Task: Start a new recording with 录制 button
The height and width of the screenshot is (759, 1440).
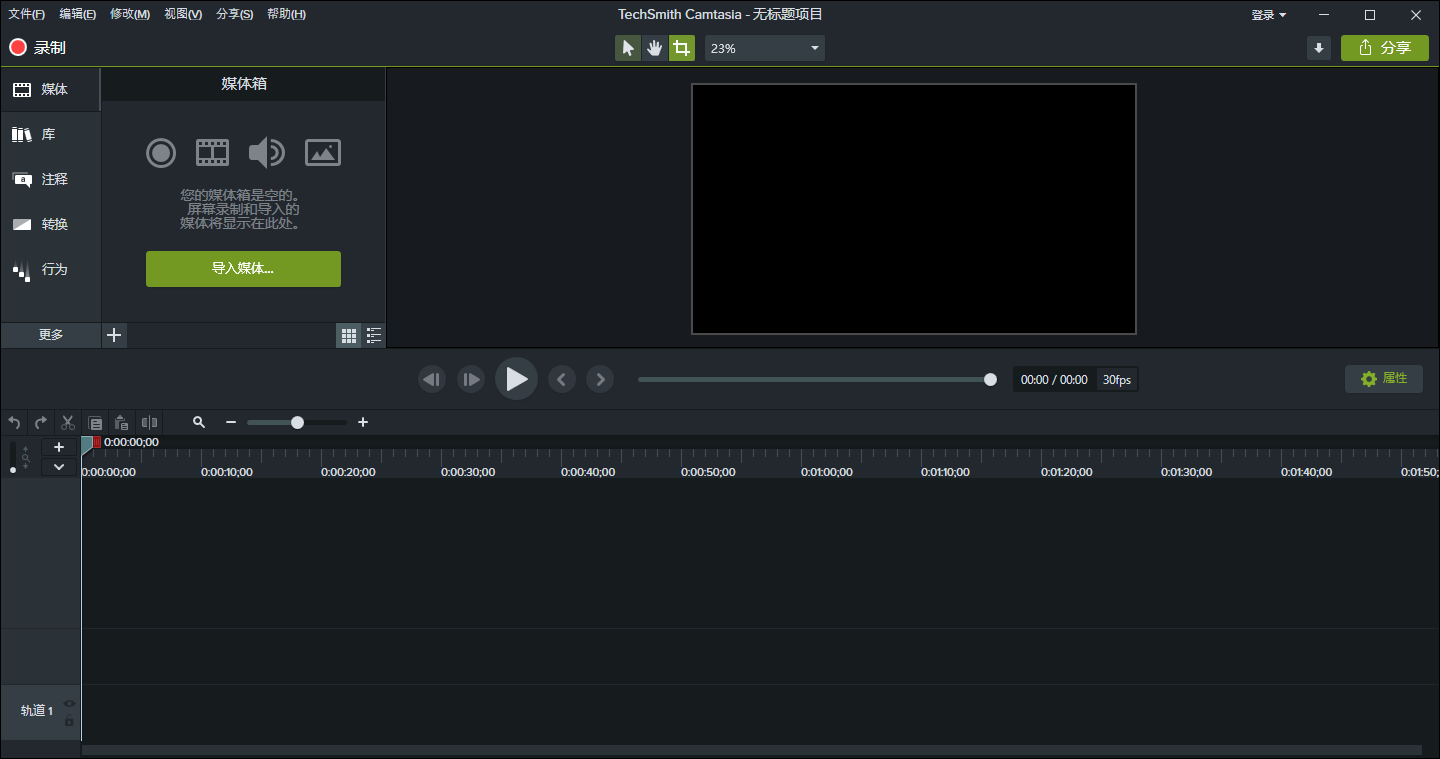Action: (x=38, y=48)
